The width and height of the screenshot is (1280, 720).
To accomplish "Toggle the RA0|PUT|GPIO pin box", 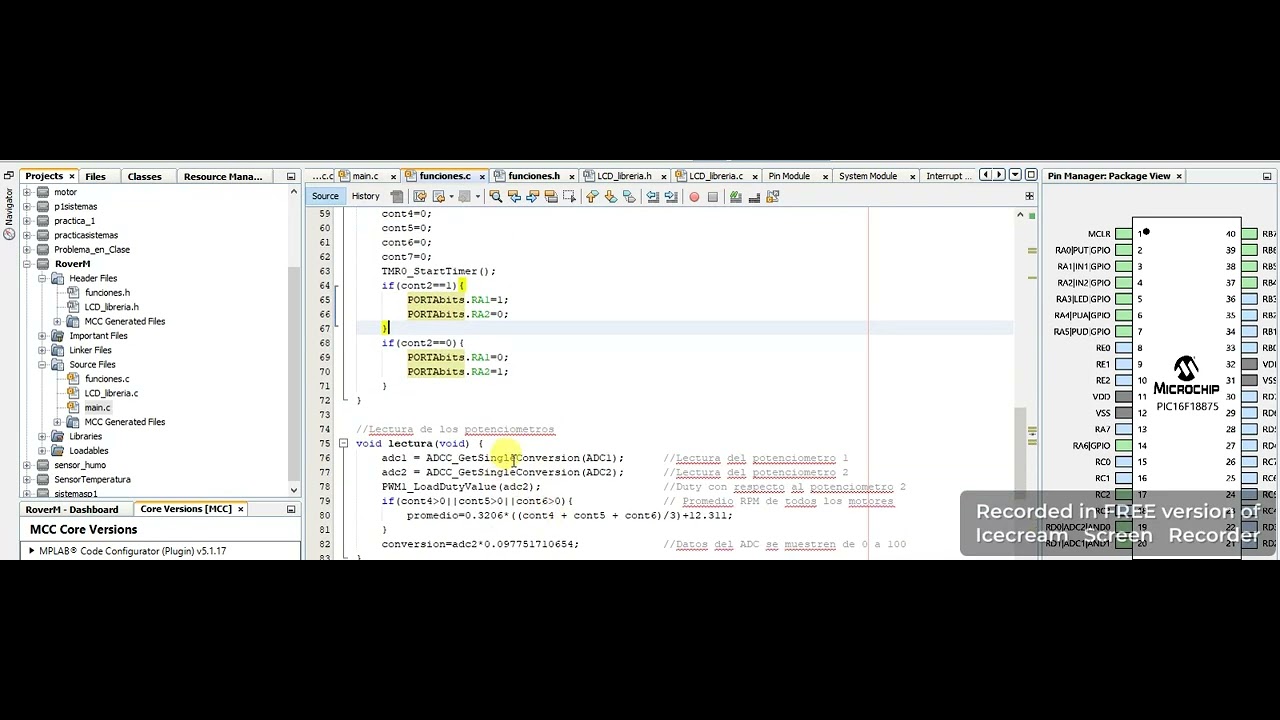I will click(x=1123, y=250).
